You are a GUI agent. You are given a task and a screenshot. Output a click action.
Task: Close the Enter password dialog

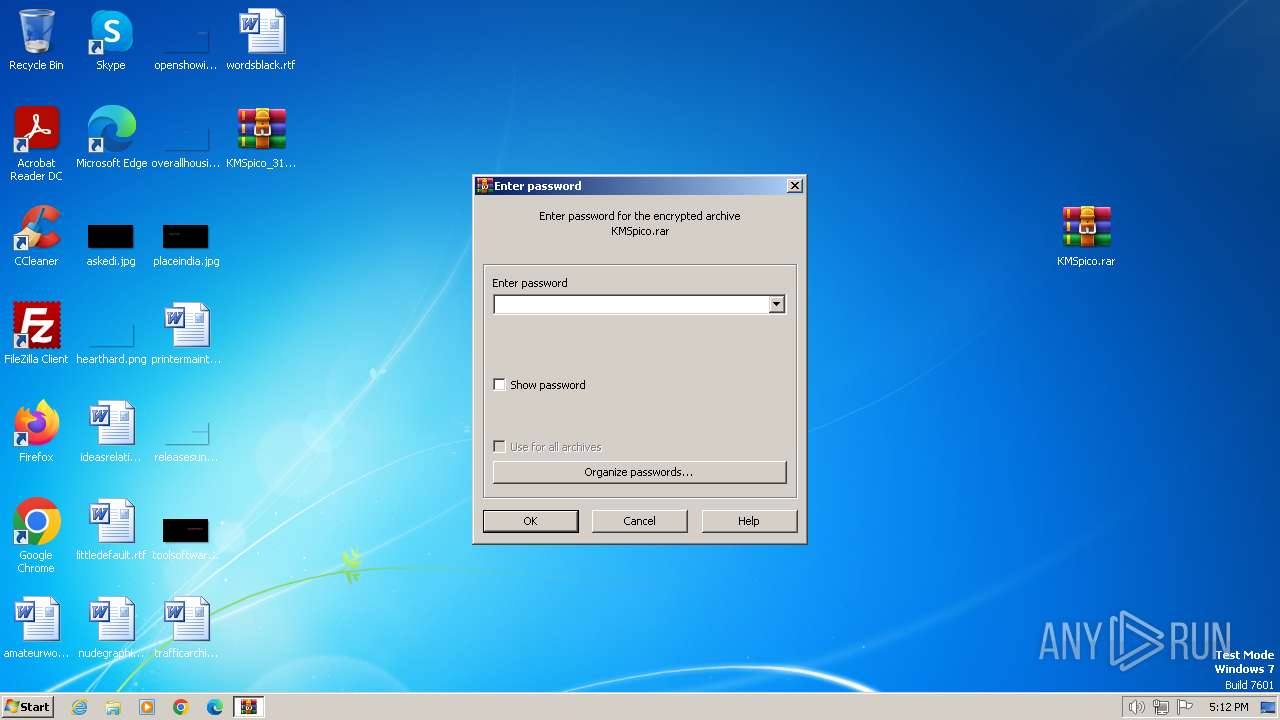tap(794, 186)
